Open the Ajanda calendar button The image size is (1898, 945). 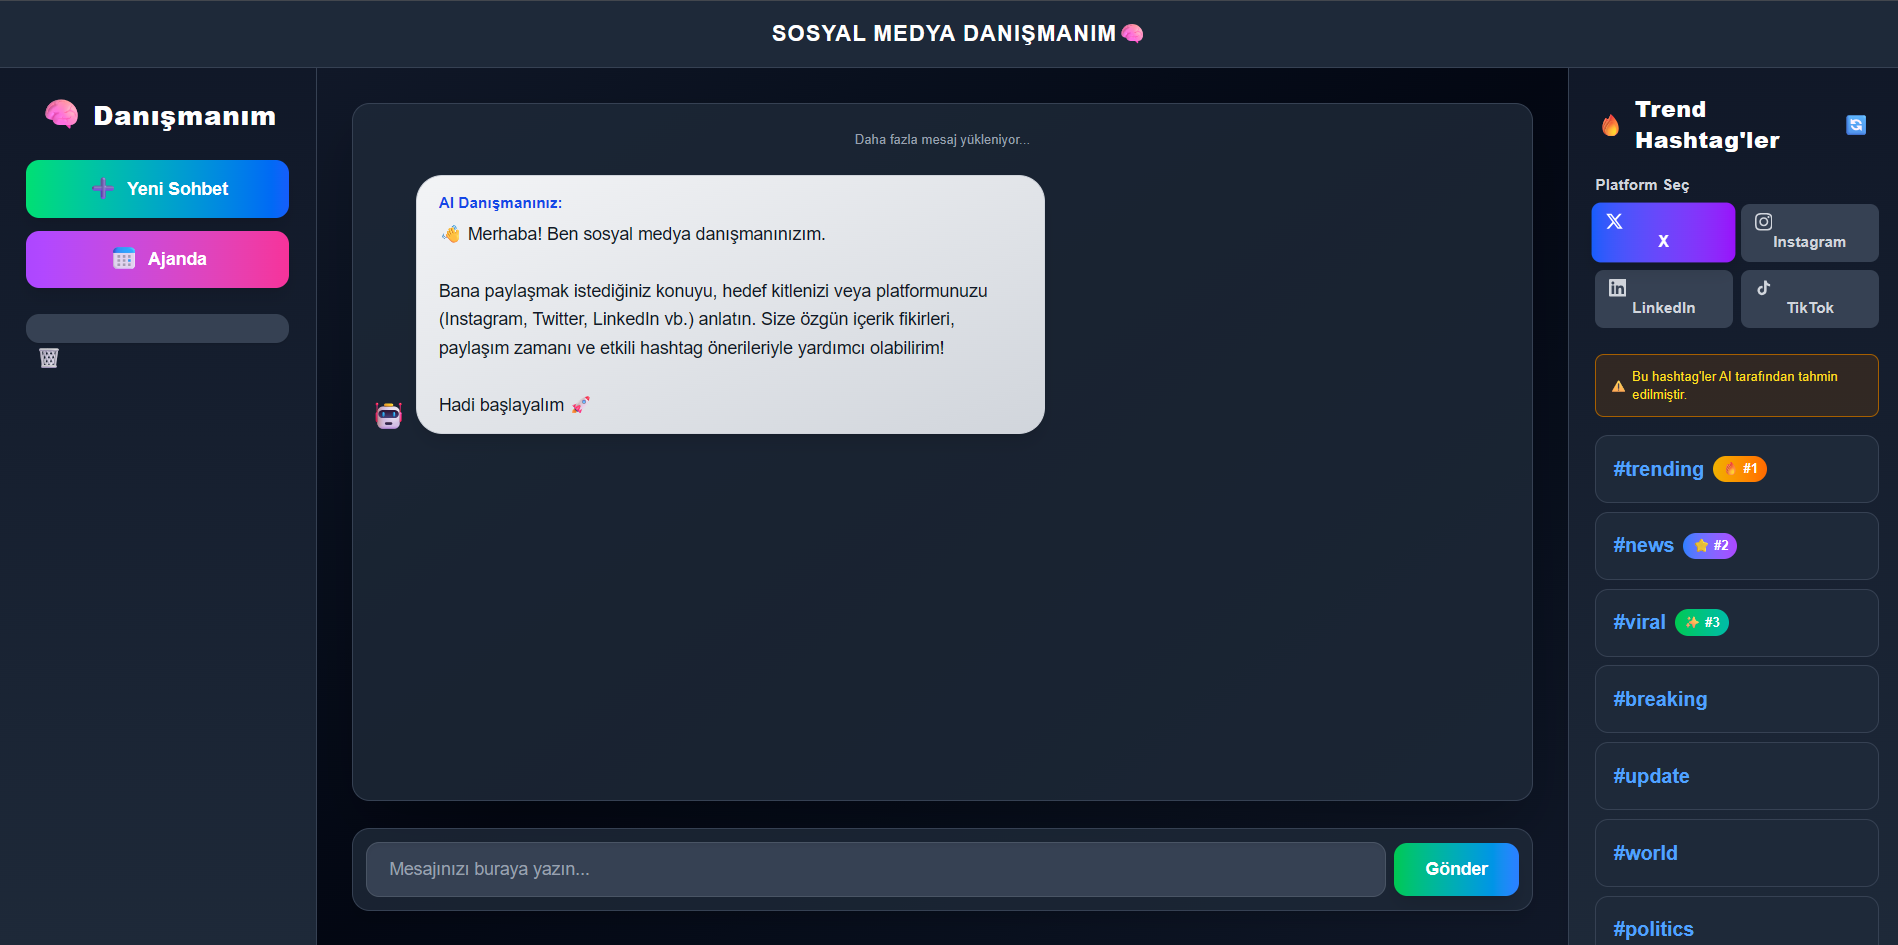[157, 259]
